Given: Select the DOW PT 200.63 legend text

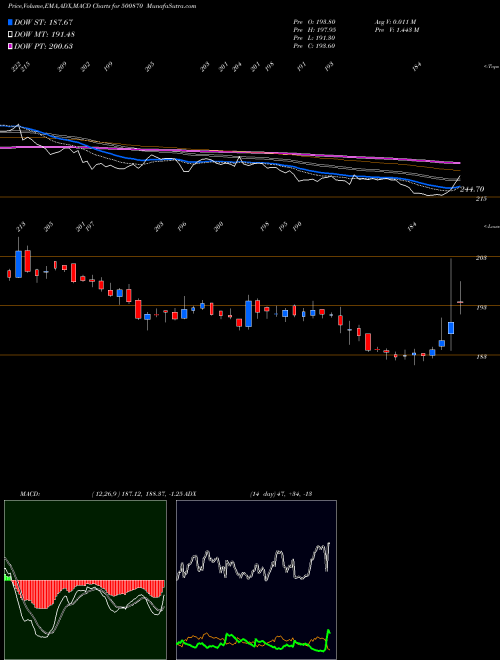Looking at the screenshot, I should [43, 46].
